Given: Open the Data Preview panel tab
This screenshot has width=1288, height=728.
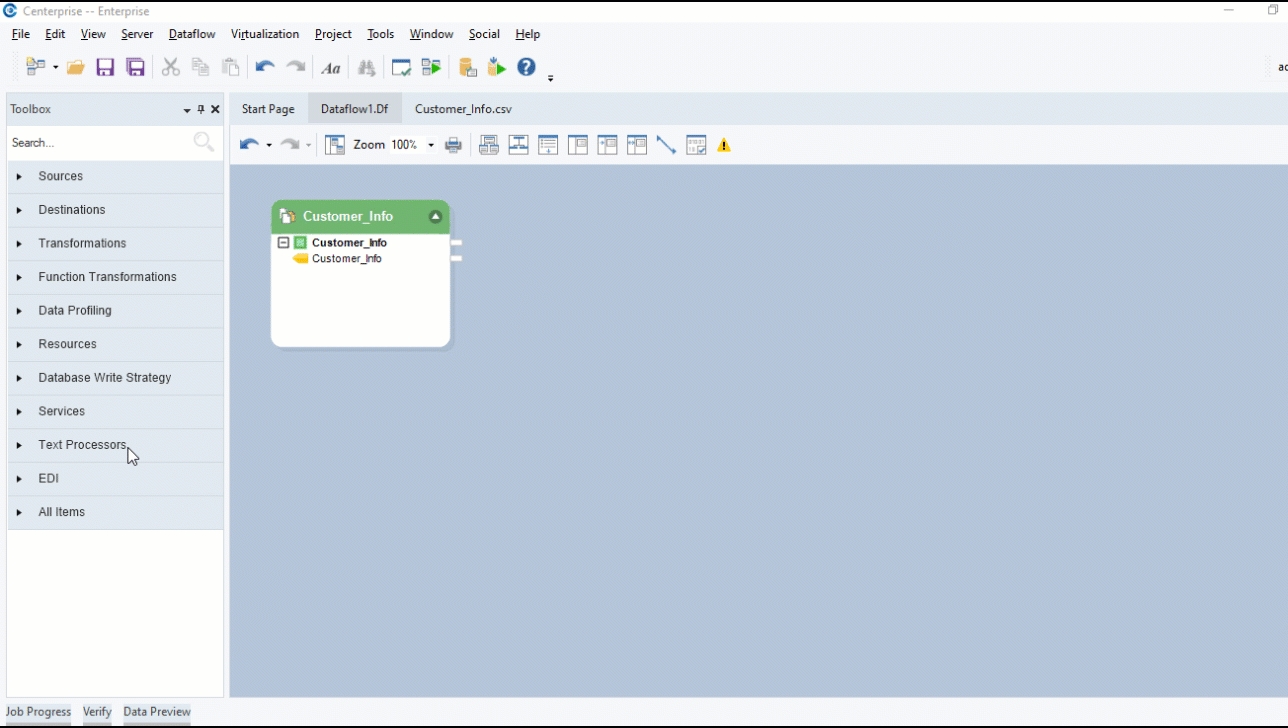Looking at the screenshot, I should click(x=157, y=712).
